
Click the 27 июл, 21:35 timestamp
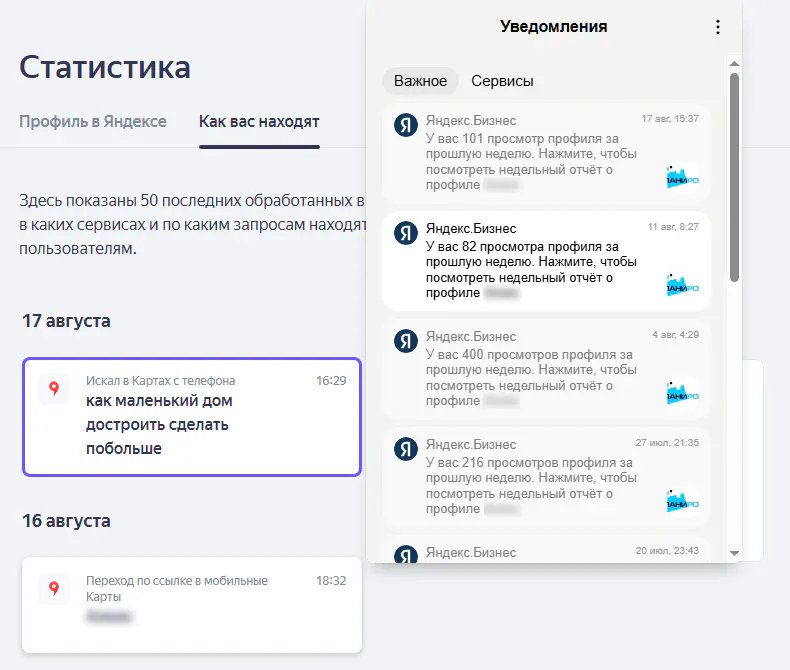pyautogui.click(x=667, y=443)
